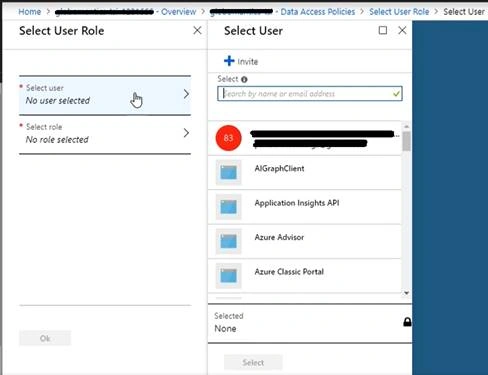Go to Home breadcrumb
This screenshot has height=375, width=488.
click(x=30, y=12)
